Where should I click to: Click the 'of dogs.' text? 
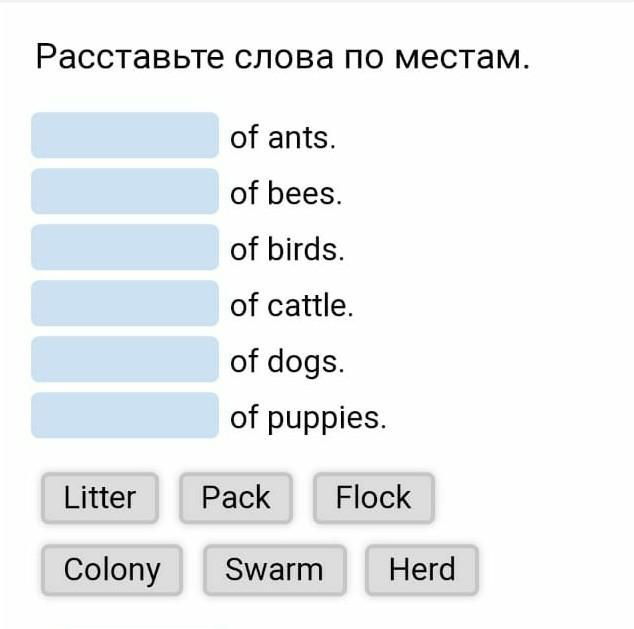[287, 362]
